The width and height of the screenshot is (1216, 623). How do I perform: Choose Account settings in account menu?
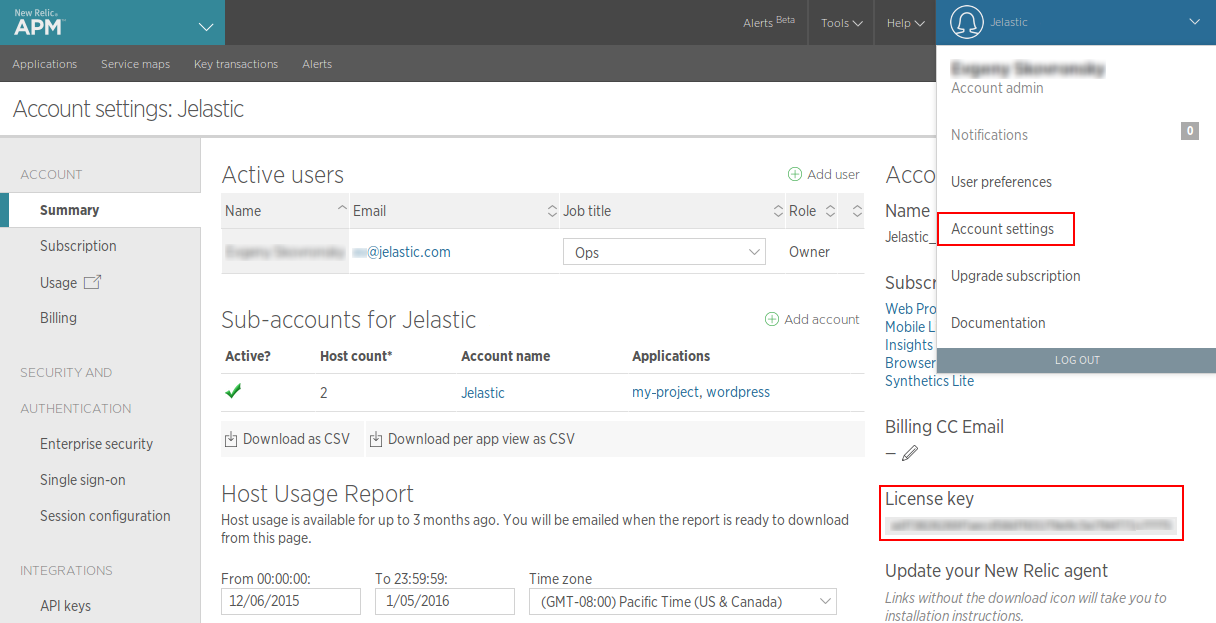pos(1003,229)
